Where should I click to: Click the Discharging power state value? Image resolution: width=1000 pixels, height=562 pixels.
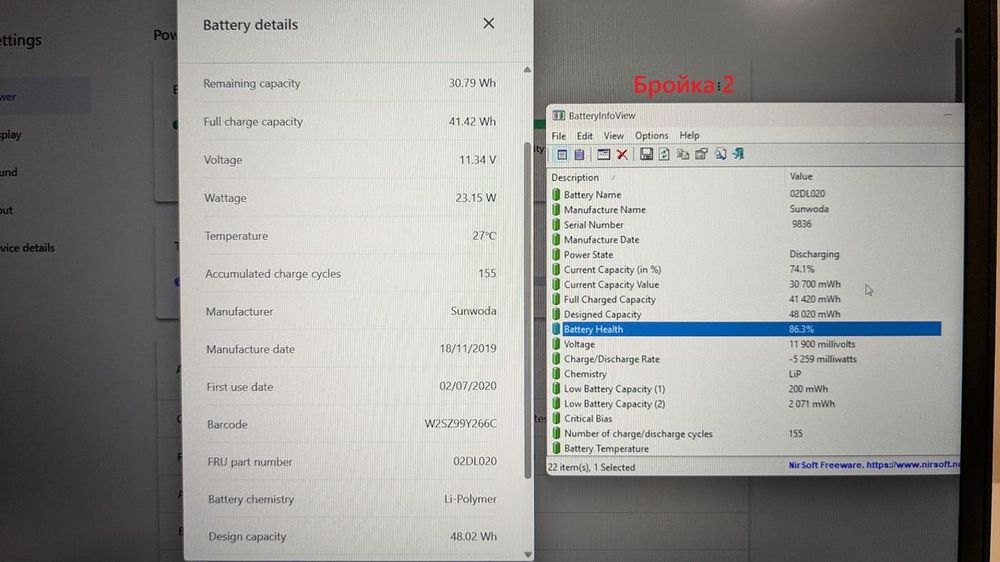814,254
